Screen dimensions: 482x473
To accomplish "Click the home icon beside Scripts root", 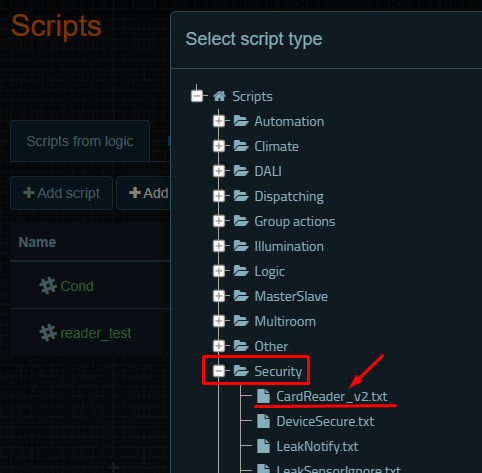I will (x=219, y=96).
